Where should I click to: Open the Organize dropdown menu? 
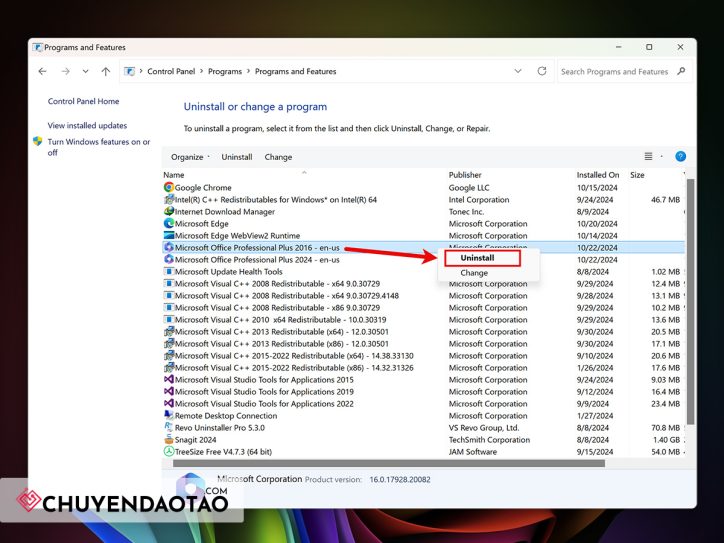(x=190, y=157)
